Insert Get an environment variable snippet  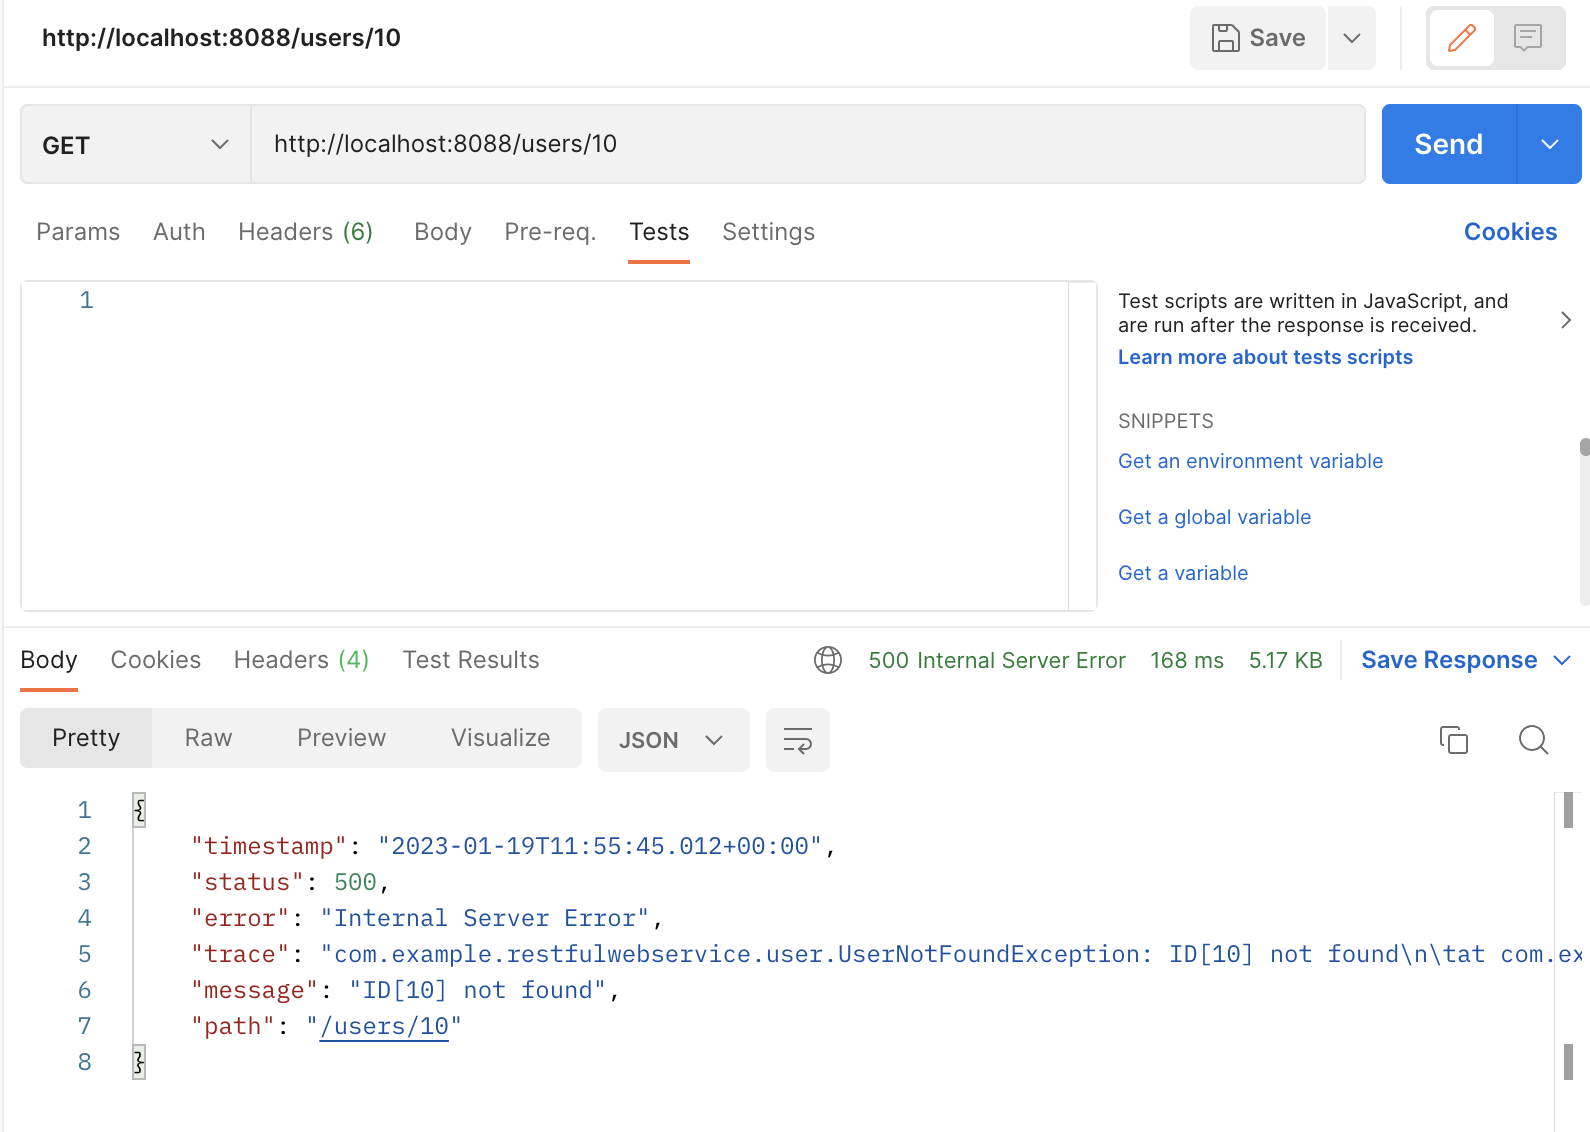(1250, 461)
